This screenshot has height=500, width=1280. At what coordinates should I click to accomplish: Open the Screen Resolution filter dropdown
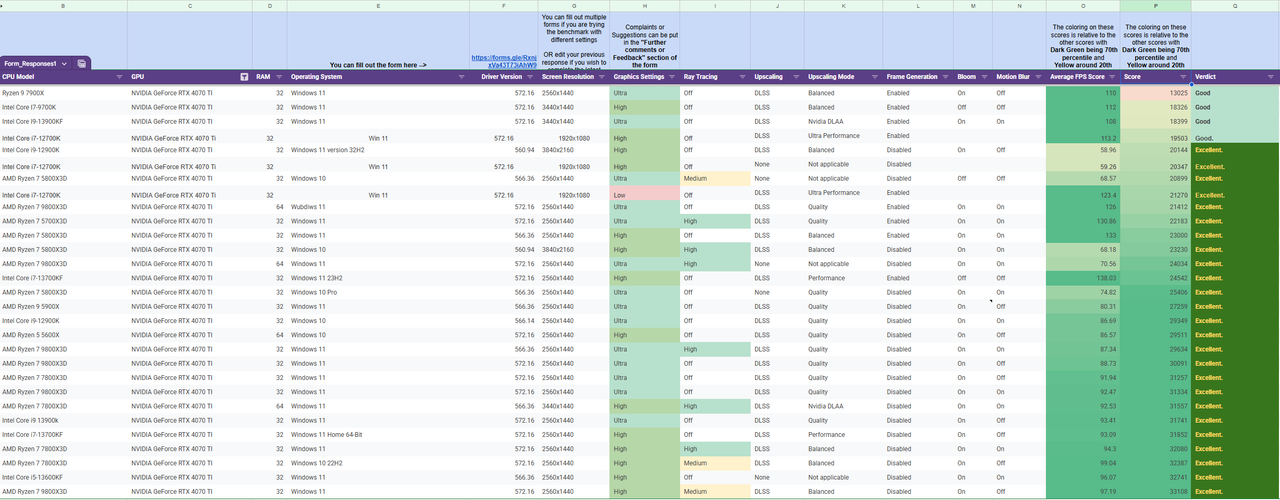[601, 77]
